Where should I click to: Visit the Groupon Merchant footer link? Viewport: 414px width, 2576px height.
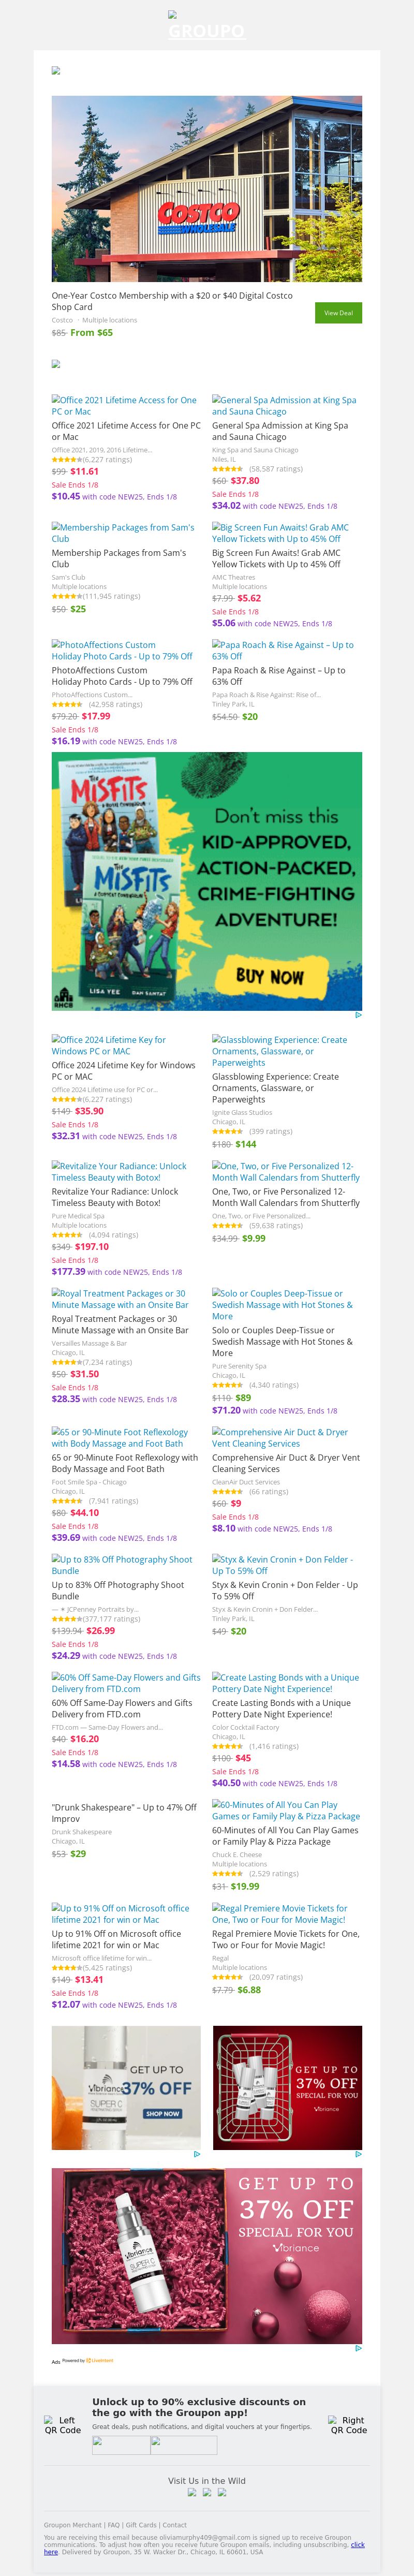(x=73, y=2525)
